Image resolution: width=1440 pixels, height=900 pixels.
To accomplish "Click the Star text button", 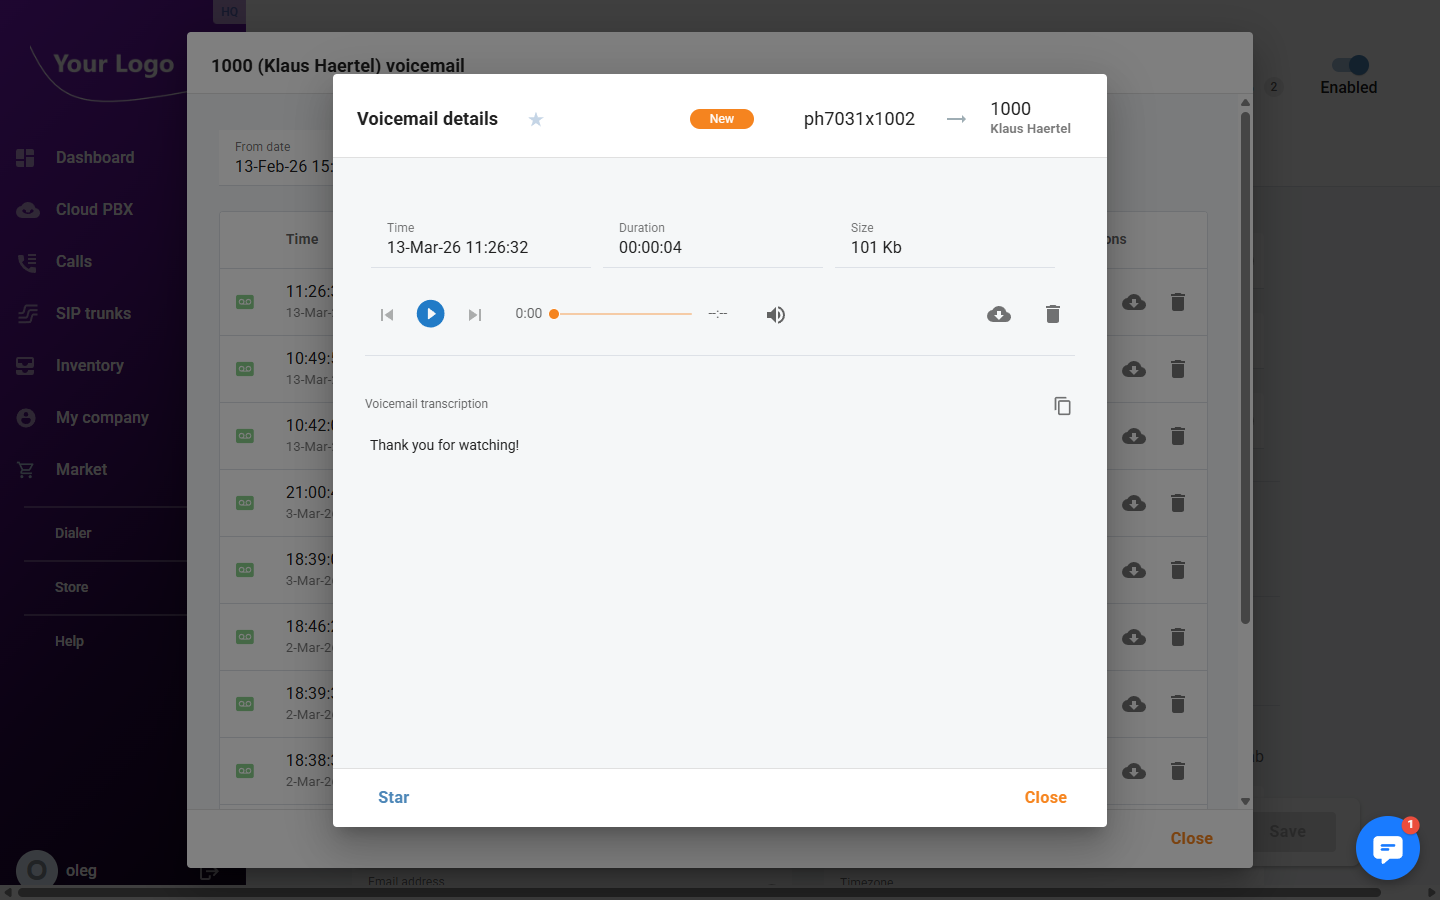I will pos(393,797).
